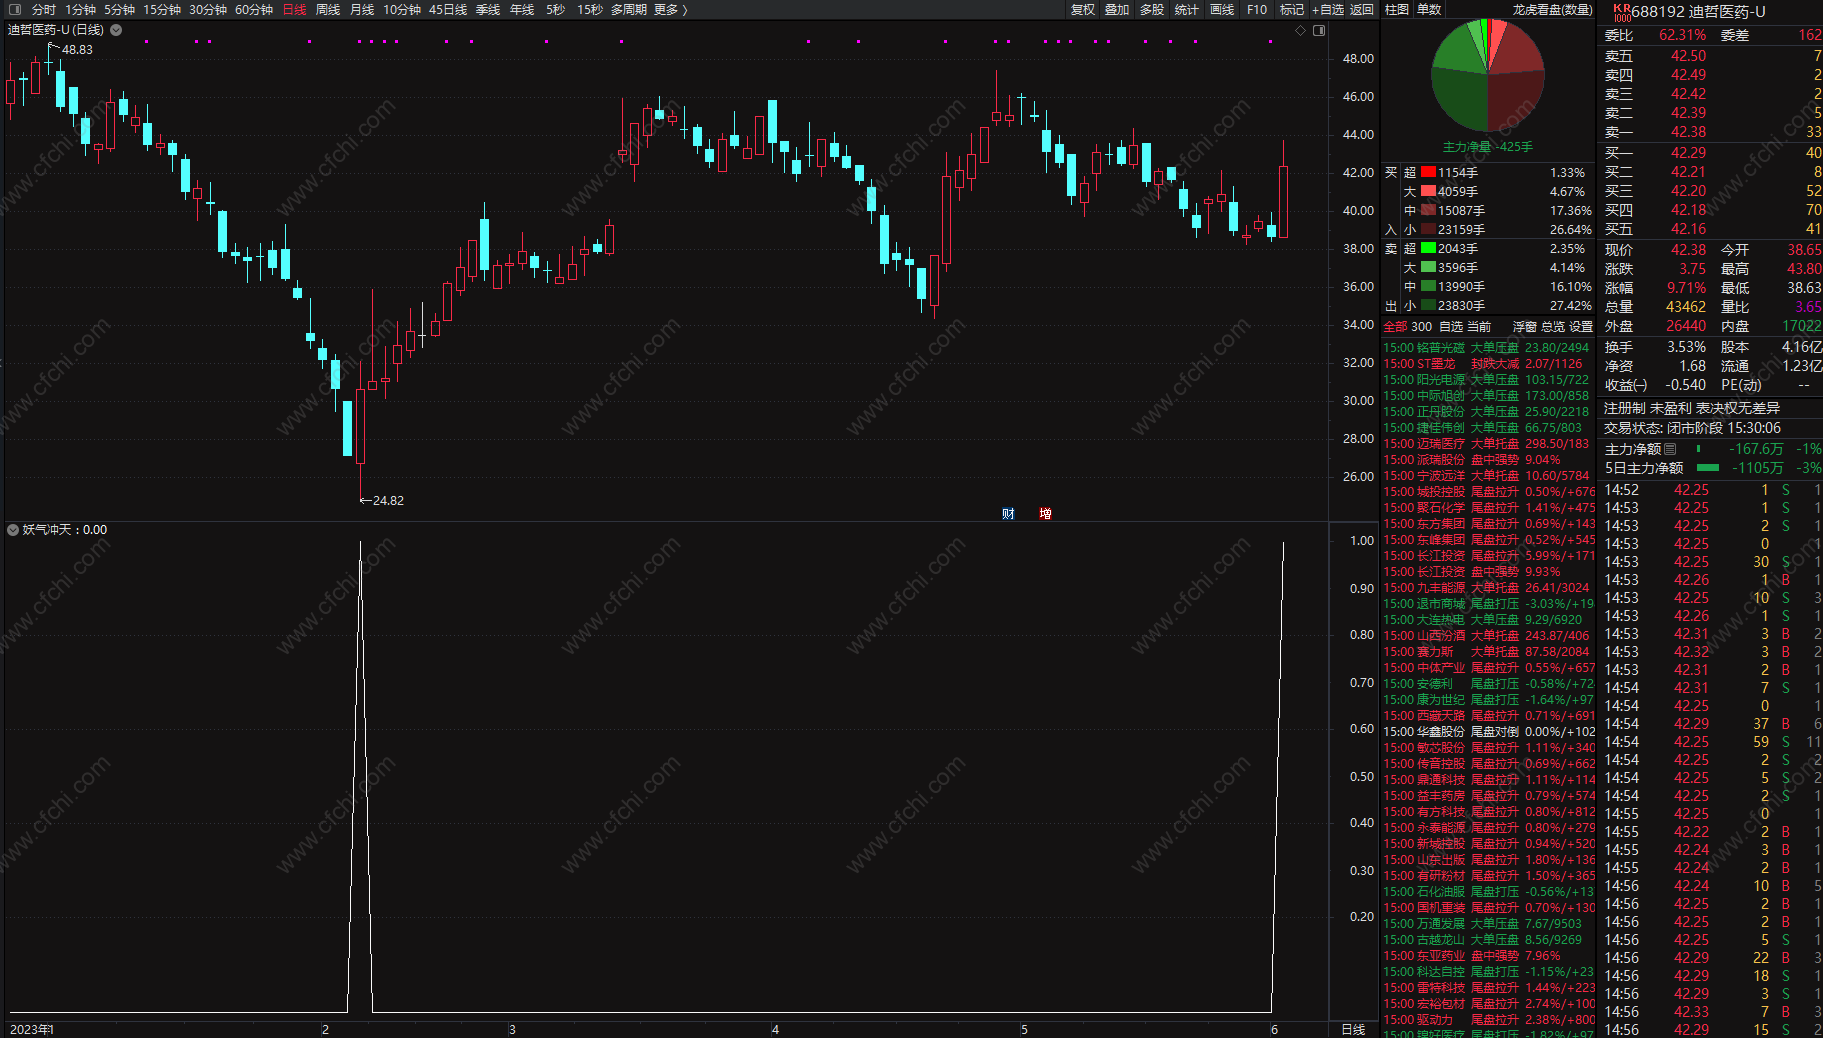Select the 5分钟 period tab
Viewport: 1823px width, 1038px height.
point(119,9)
